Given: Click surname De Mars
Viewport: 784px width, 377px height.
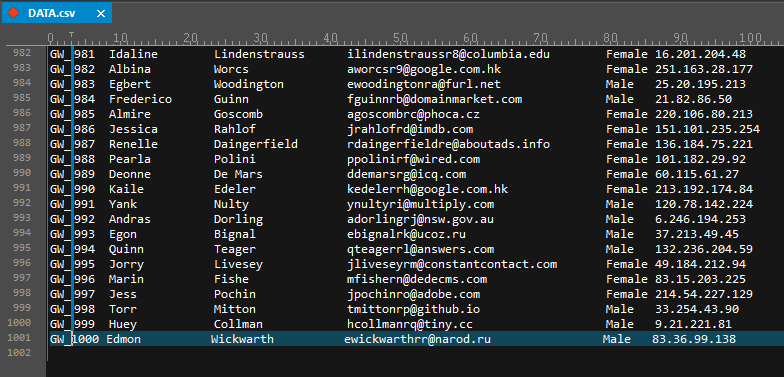Looking at the screenshot, I should 238,174.
